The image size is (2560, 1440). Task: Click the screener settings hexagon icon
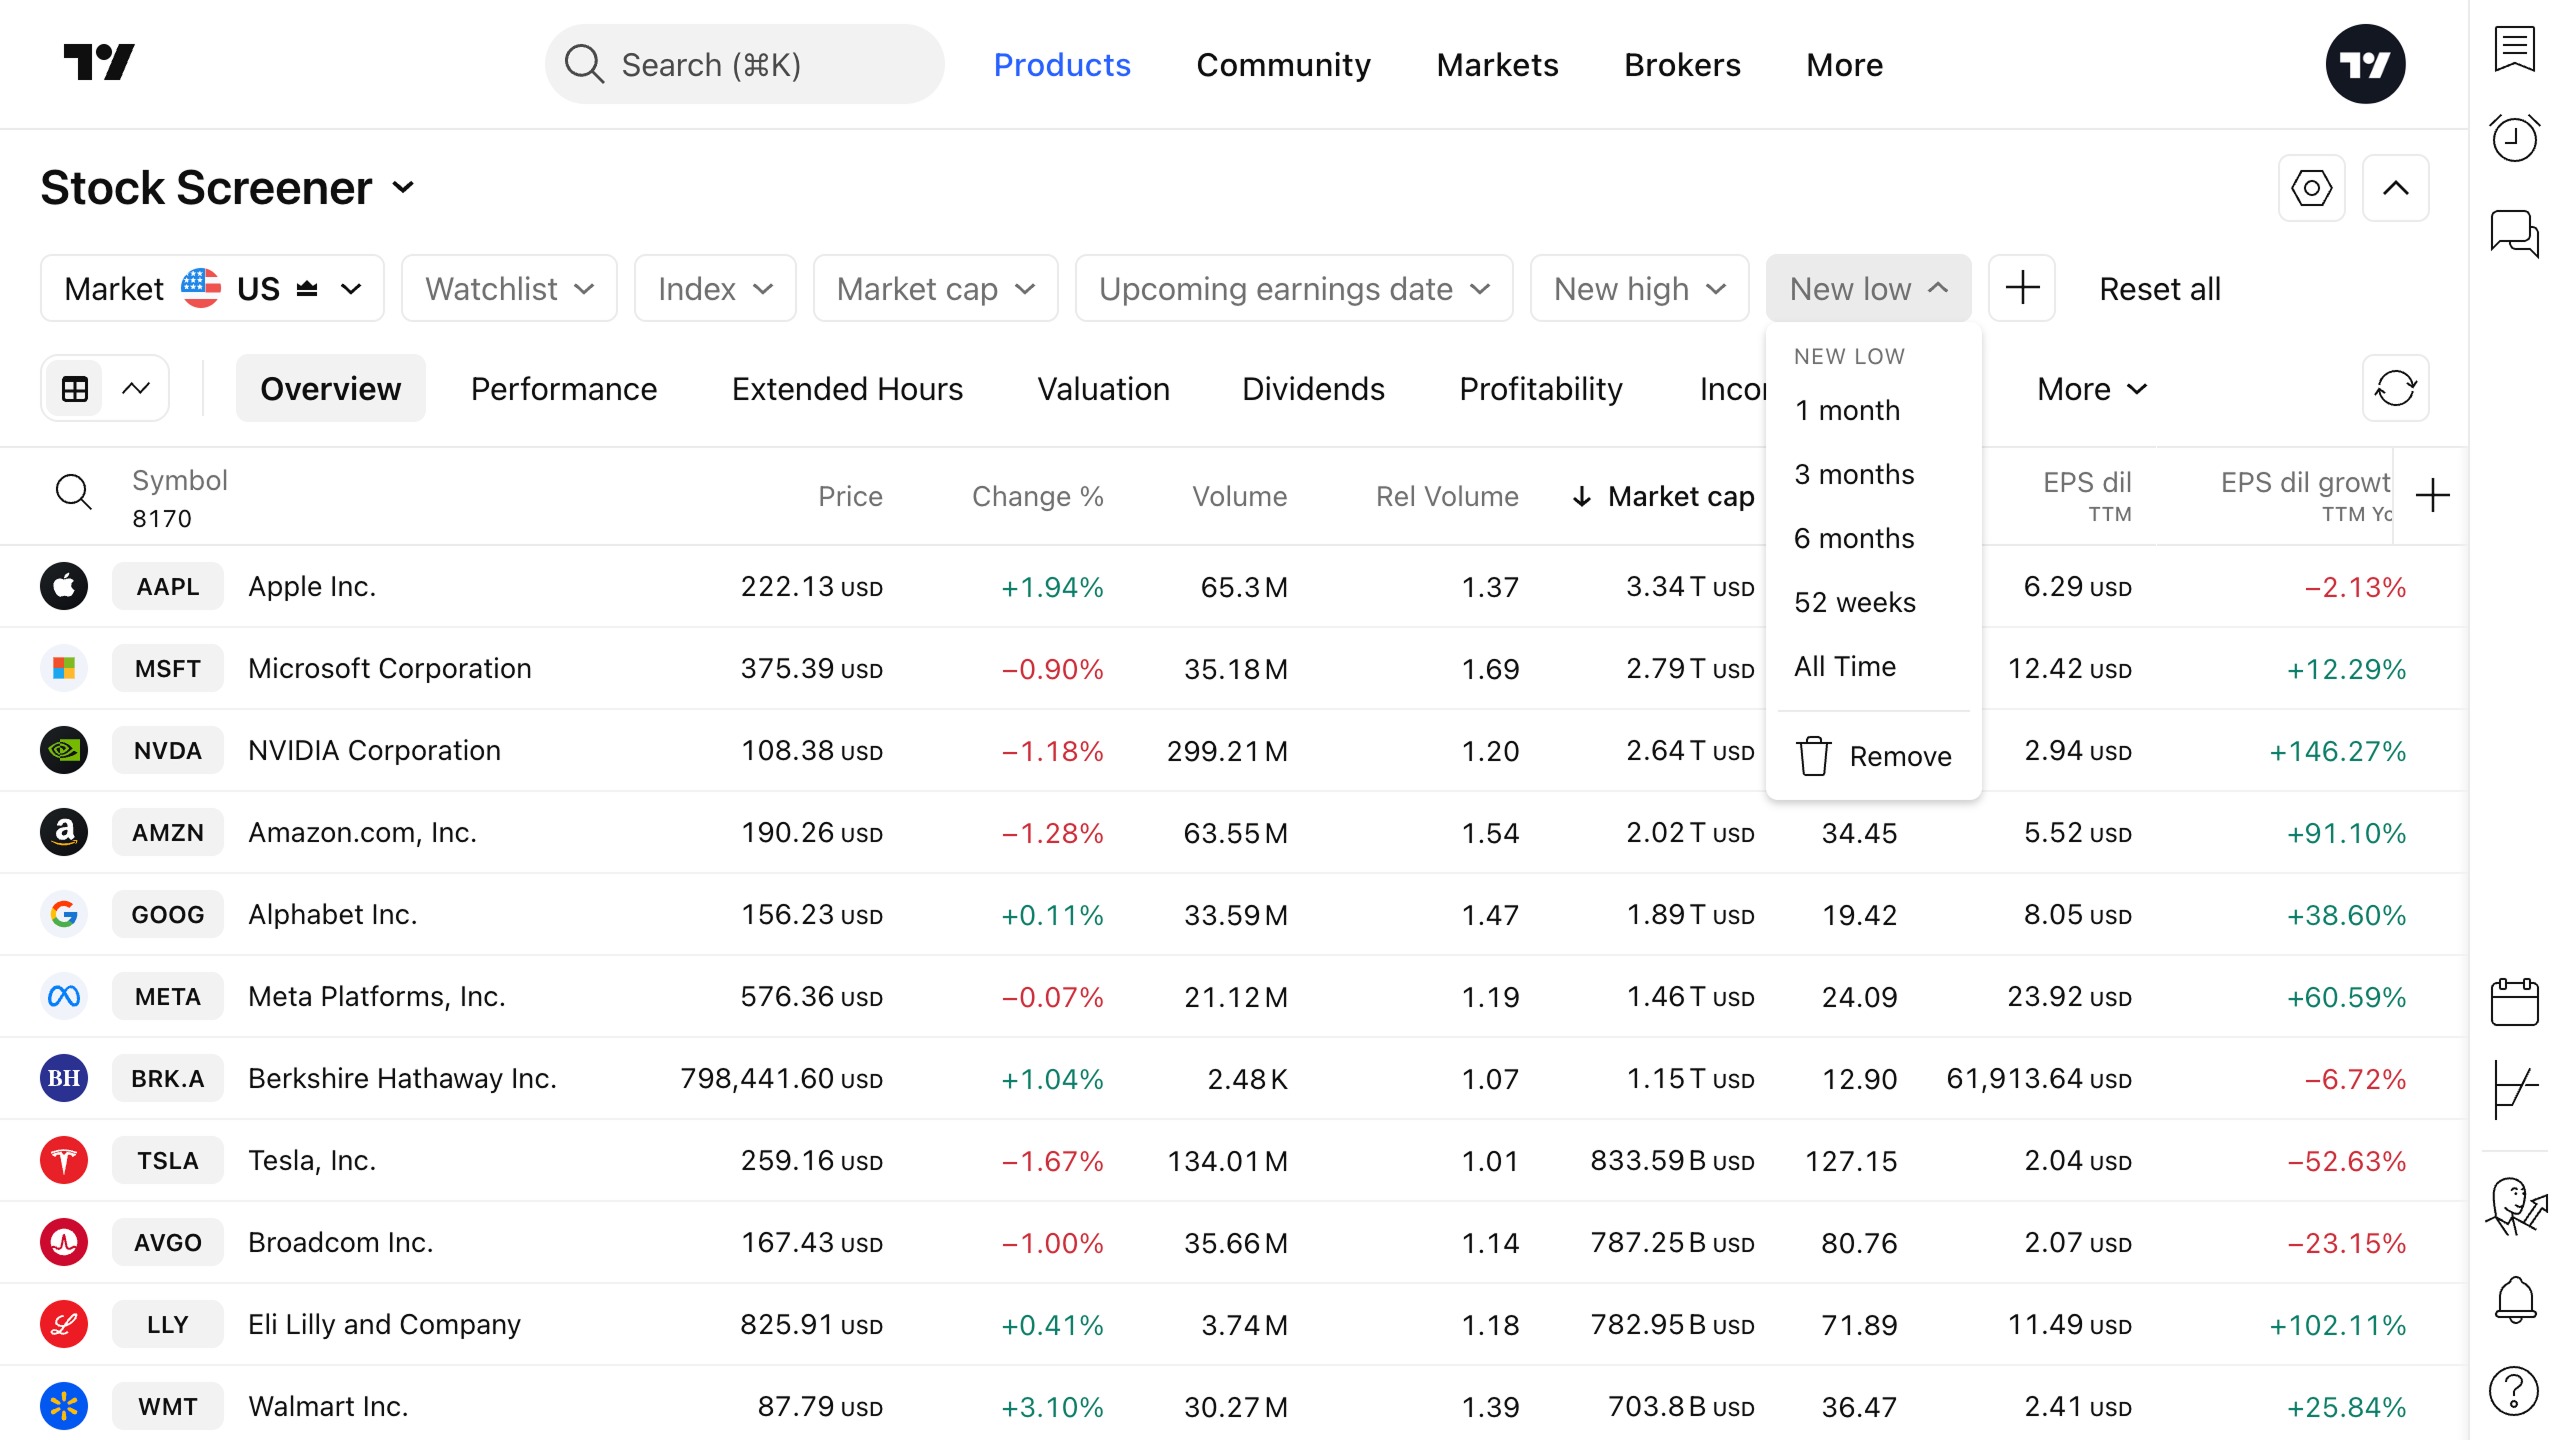pos(2311,188)
